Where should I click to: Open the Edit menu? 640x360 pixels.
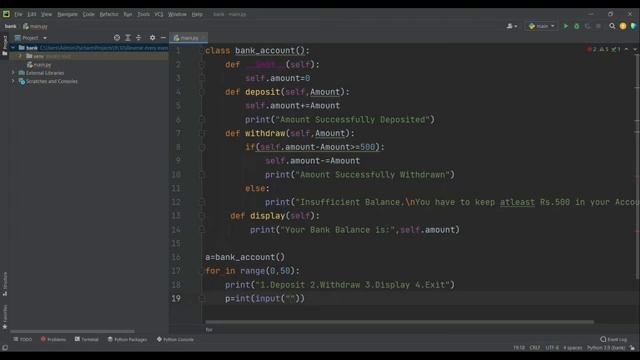32,14
